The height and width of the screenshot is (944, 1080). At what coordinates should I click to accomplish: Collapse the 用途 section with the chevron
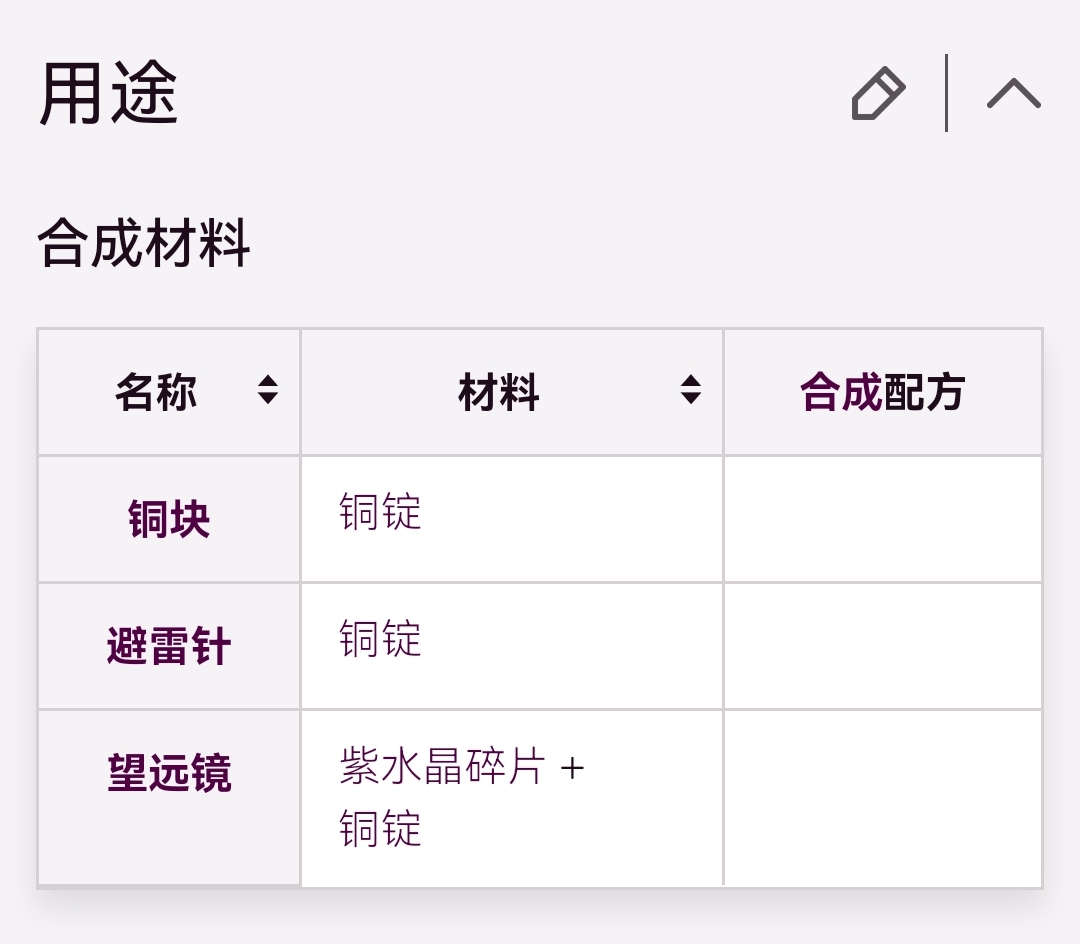1013,94
